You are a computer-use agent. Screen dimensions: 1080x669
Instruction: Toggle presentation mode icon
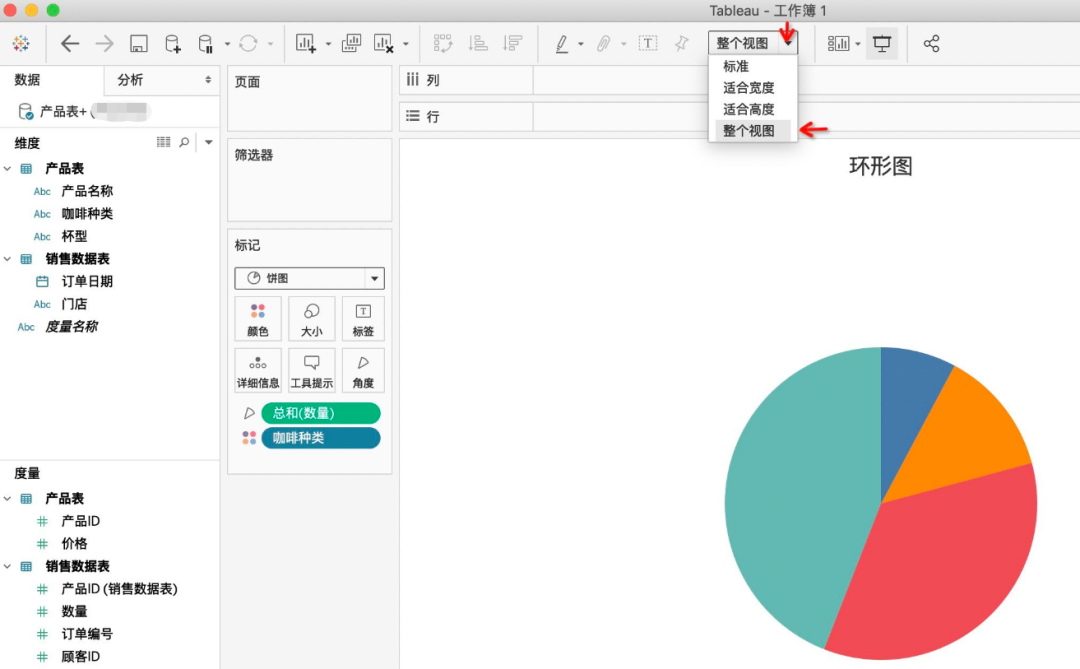coord(882,44)
